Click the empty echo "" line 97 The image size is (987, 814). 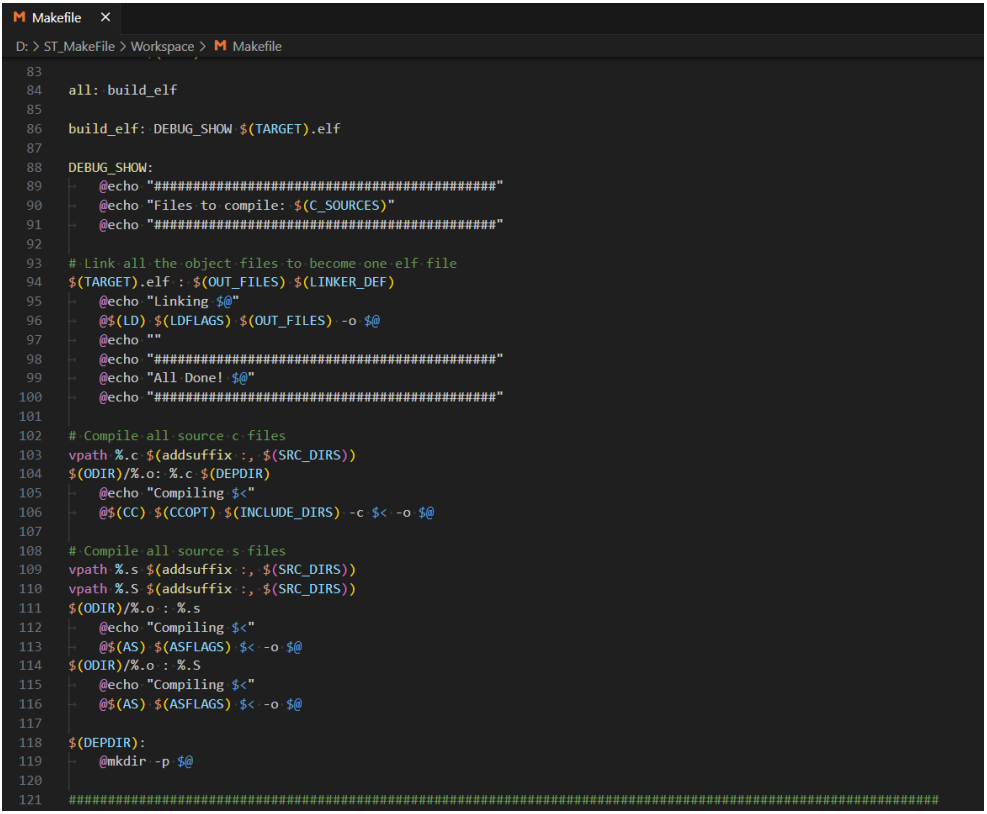pos(130,340)
